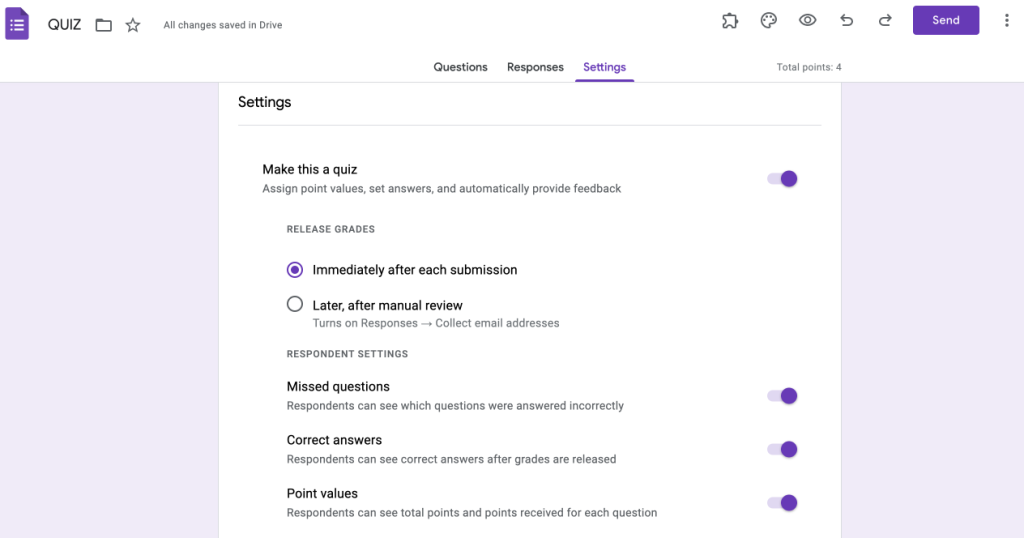This screenshot has width=1024, height=538.
Task: Click the Google Forms home icon
Action: tap(17, 24)
